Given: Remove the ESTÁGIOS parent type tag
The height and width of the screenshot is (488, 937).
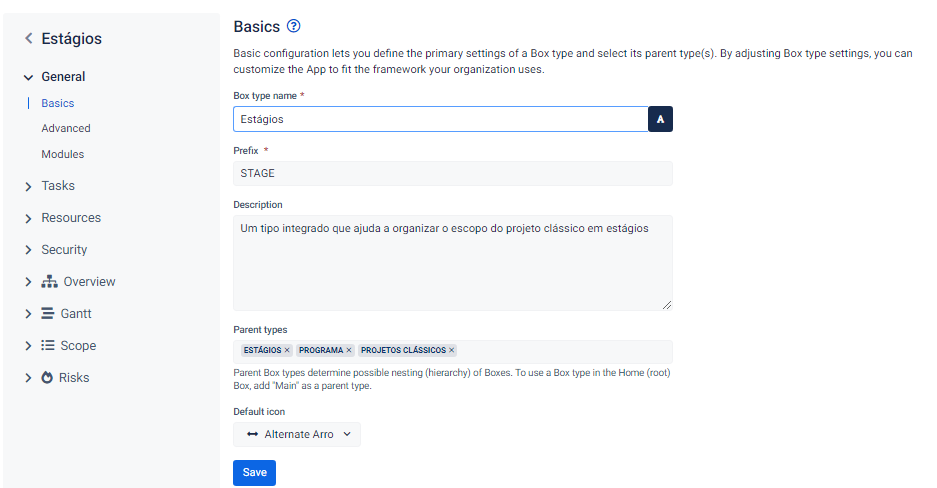Looking at the screenshot, I should pyautogui.click(x=287, y=350).
